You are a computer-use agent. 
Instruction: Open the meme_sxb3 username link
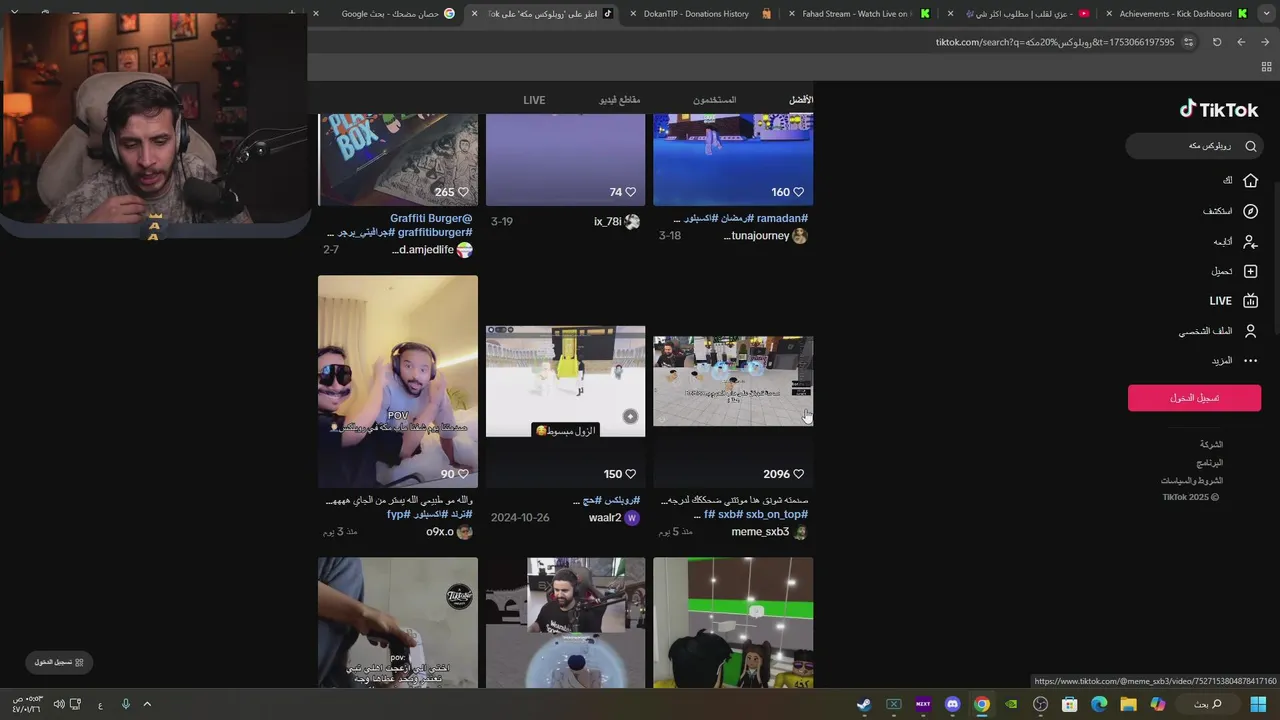(x=760, y=532)
